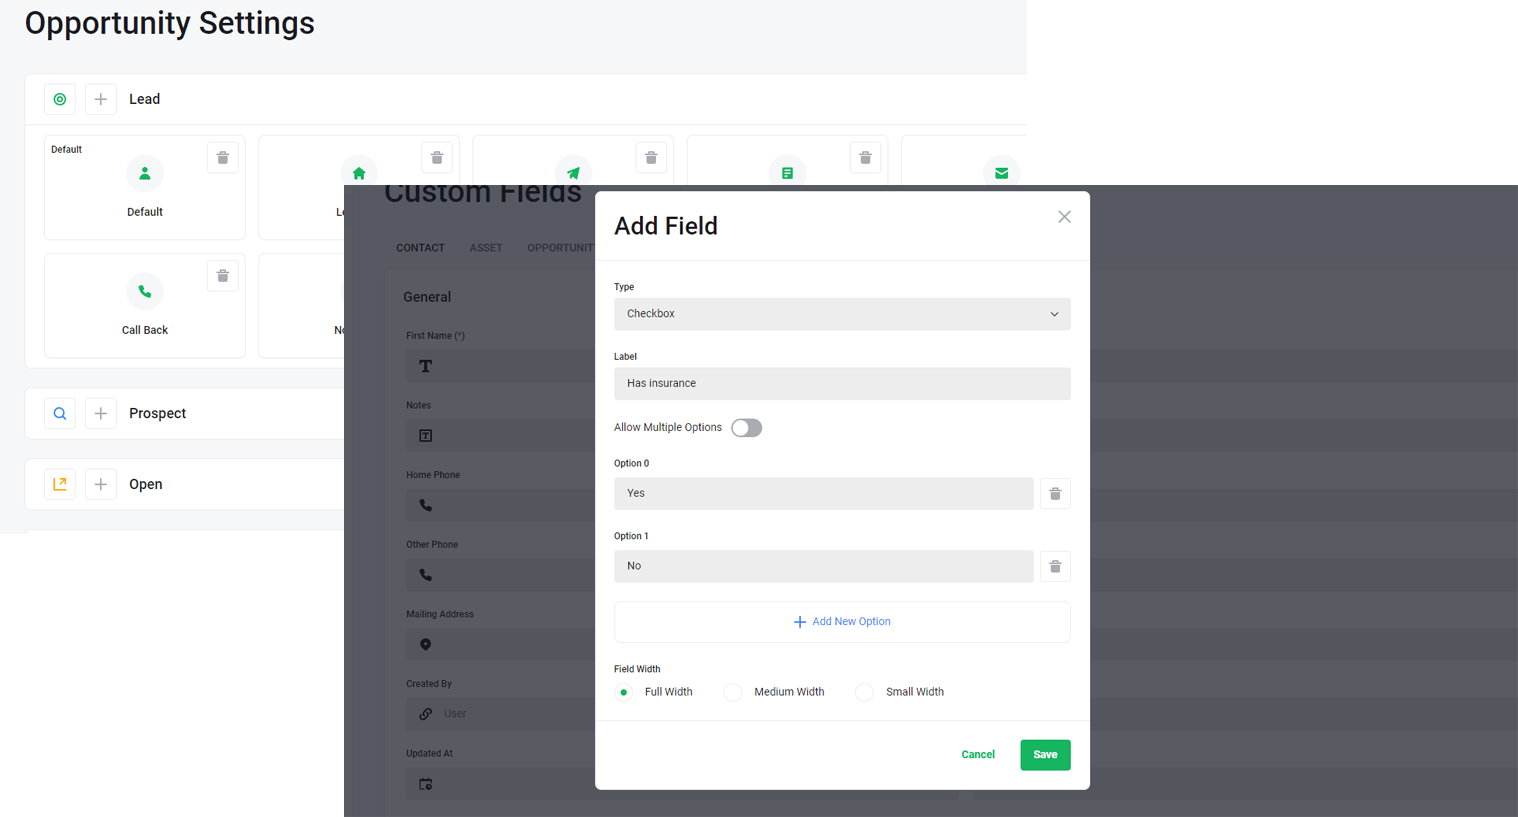This screenshot has width=1518, height=817.
Task: Delete the status card with home icon
Action: (437, 158)
